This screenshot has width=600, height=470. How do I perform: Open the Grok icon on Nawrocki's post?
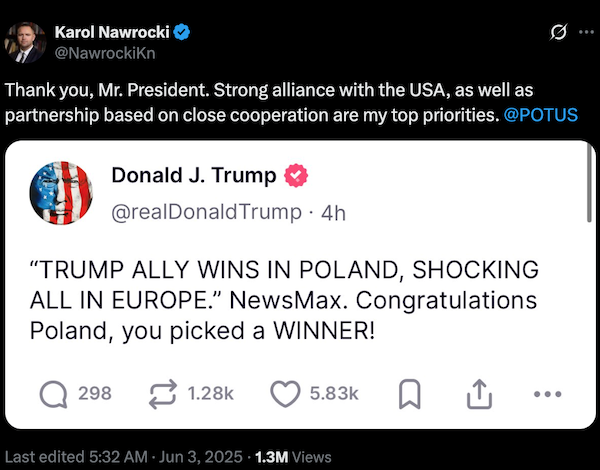pyautogui.click(x=558, y=33)
